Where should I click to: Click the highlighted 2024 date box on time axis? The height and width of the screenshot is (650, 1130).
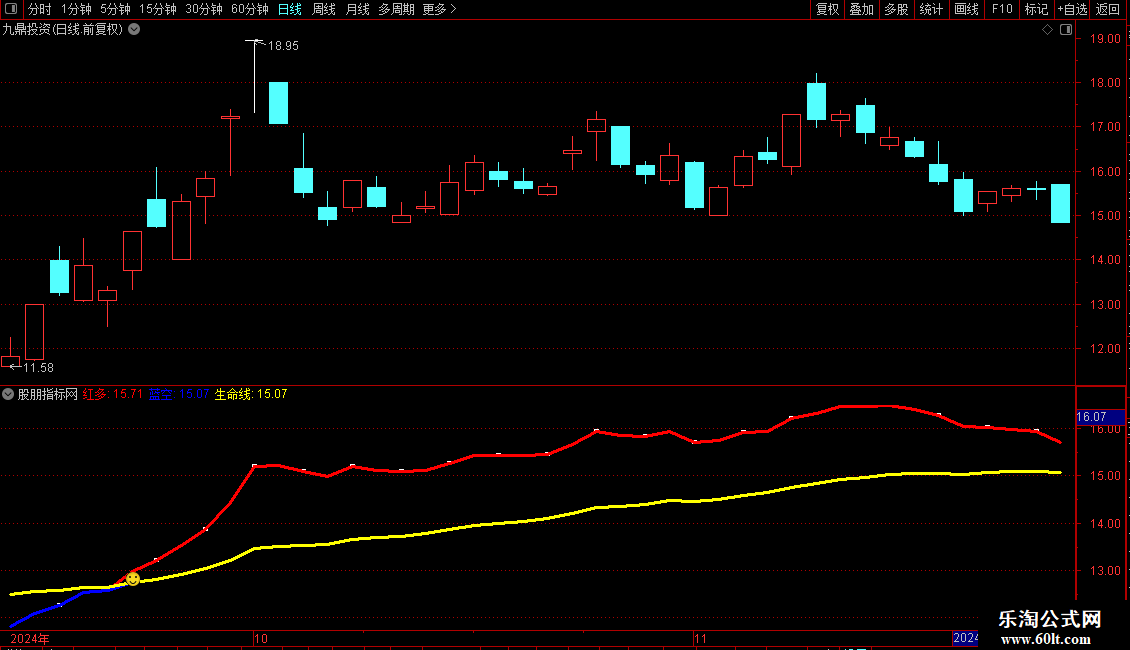[x=966, y=638]
